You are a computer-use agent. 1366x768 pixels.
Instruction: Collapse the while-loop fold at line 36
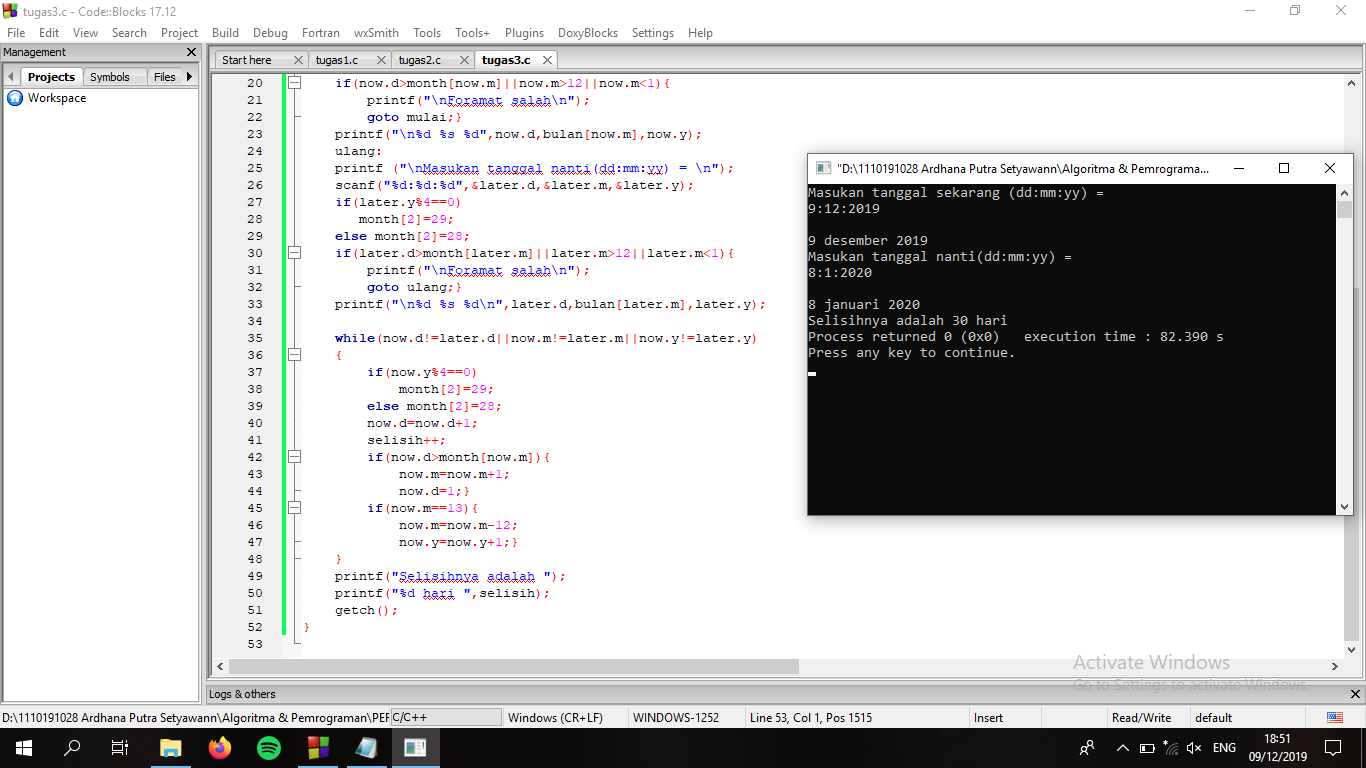(x=294, y=355)
